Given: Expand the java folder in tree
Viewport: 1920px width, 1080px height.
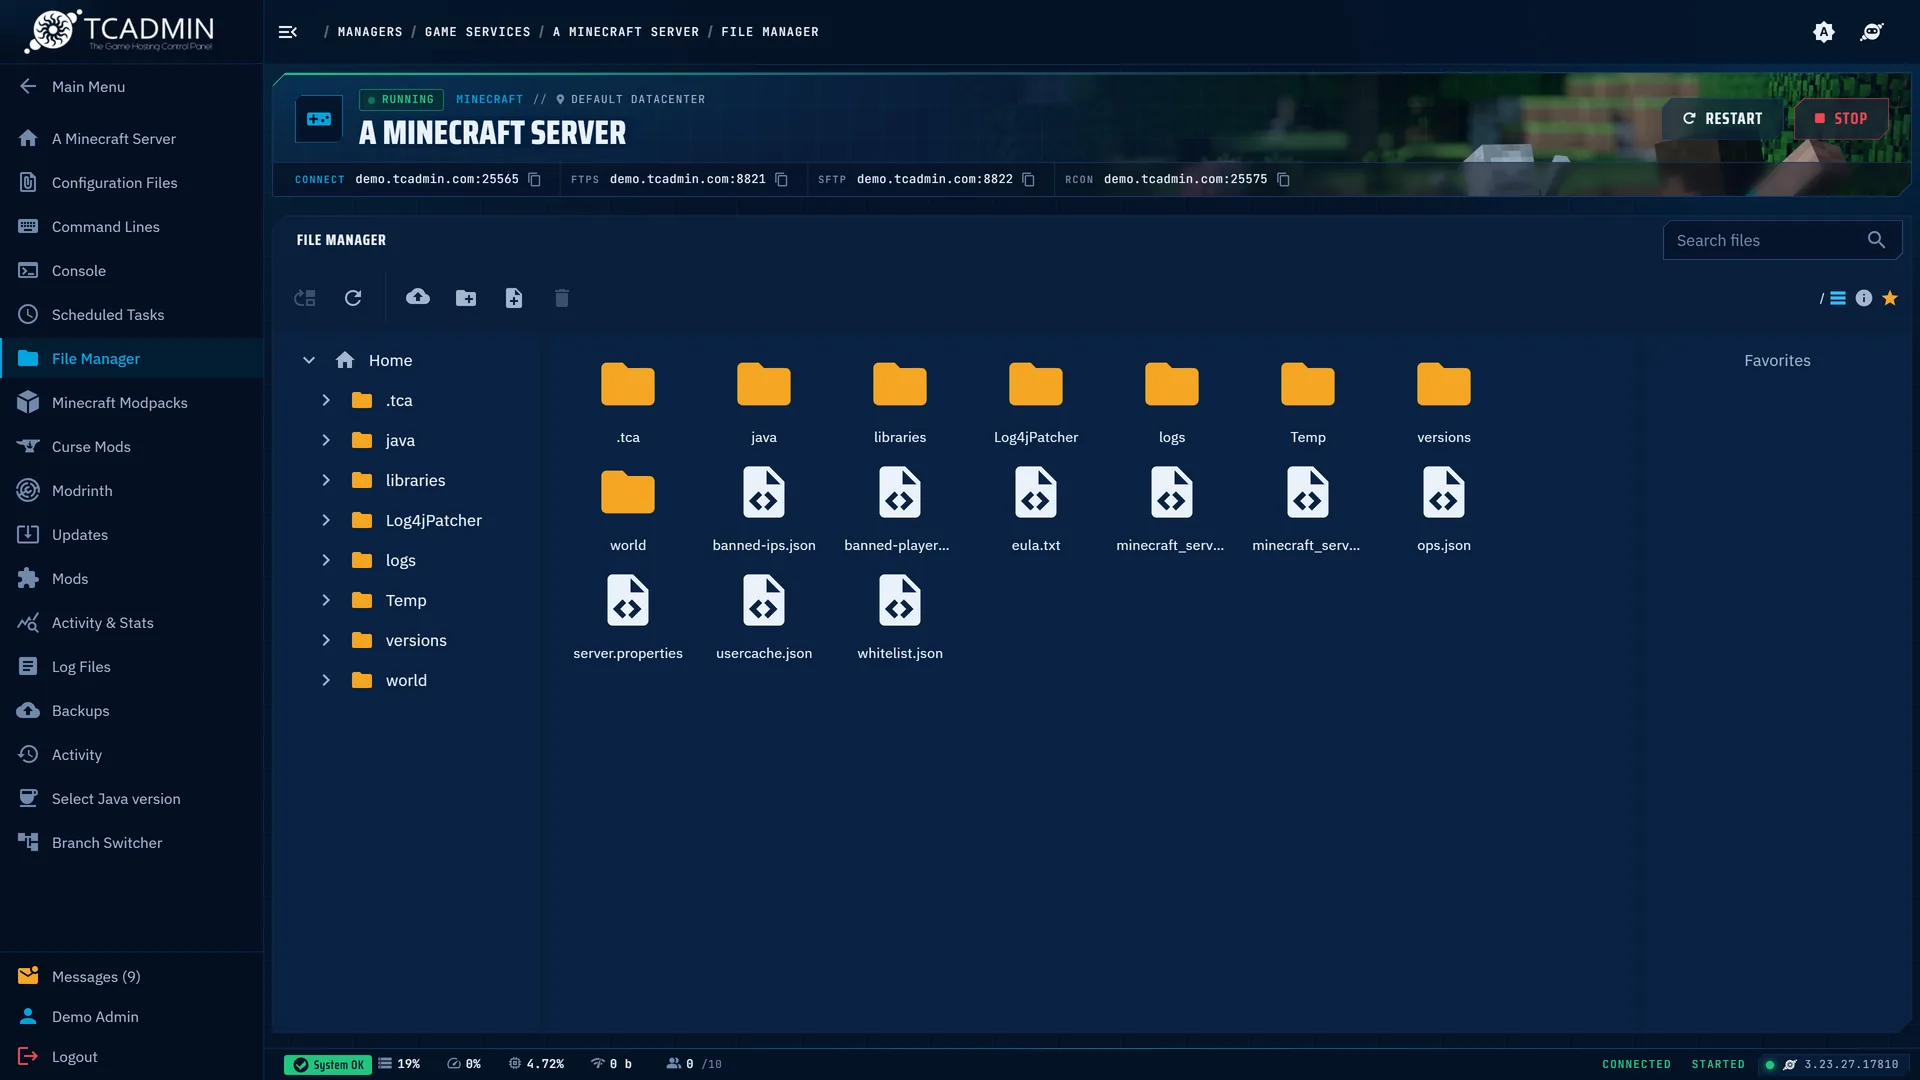Looking at the screenshot, I should [x=326, y=440].
